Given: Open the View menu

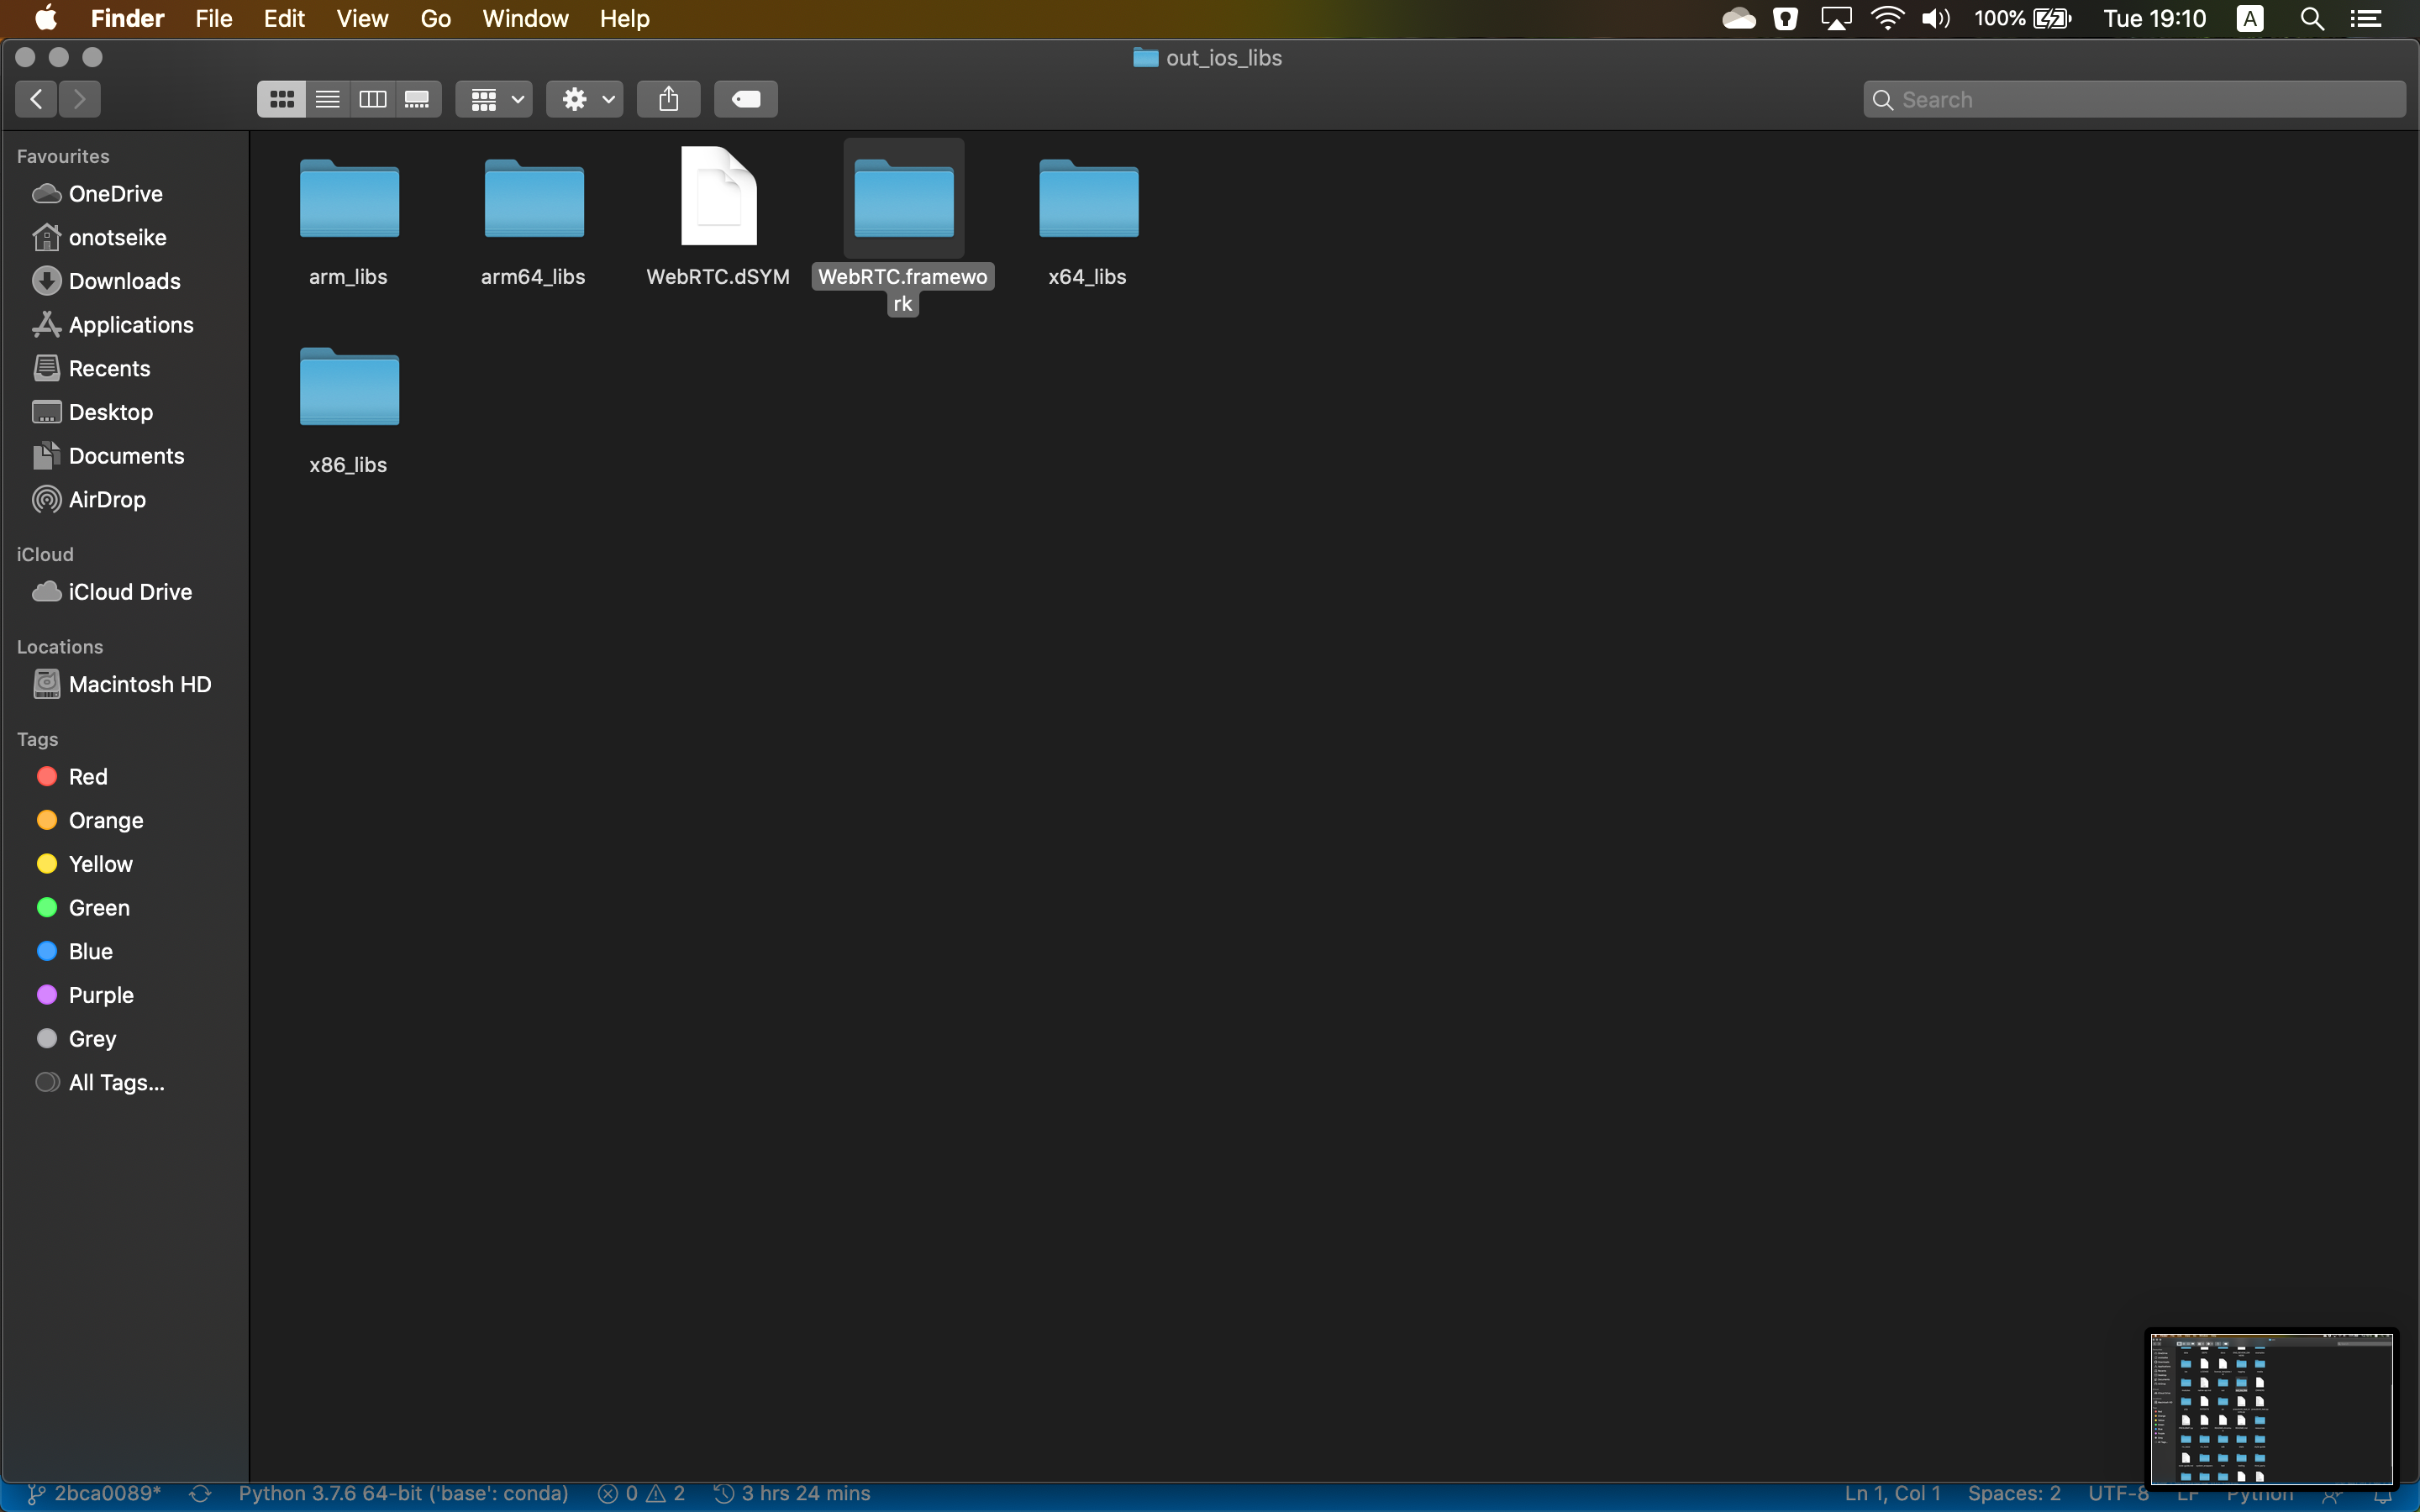Looking at the screenshot, I should tap(361, 18).
